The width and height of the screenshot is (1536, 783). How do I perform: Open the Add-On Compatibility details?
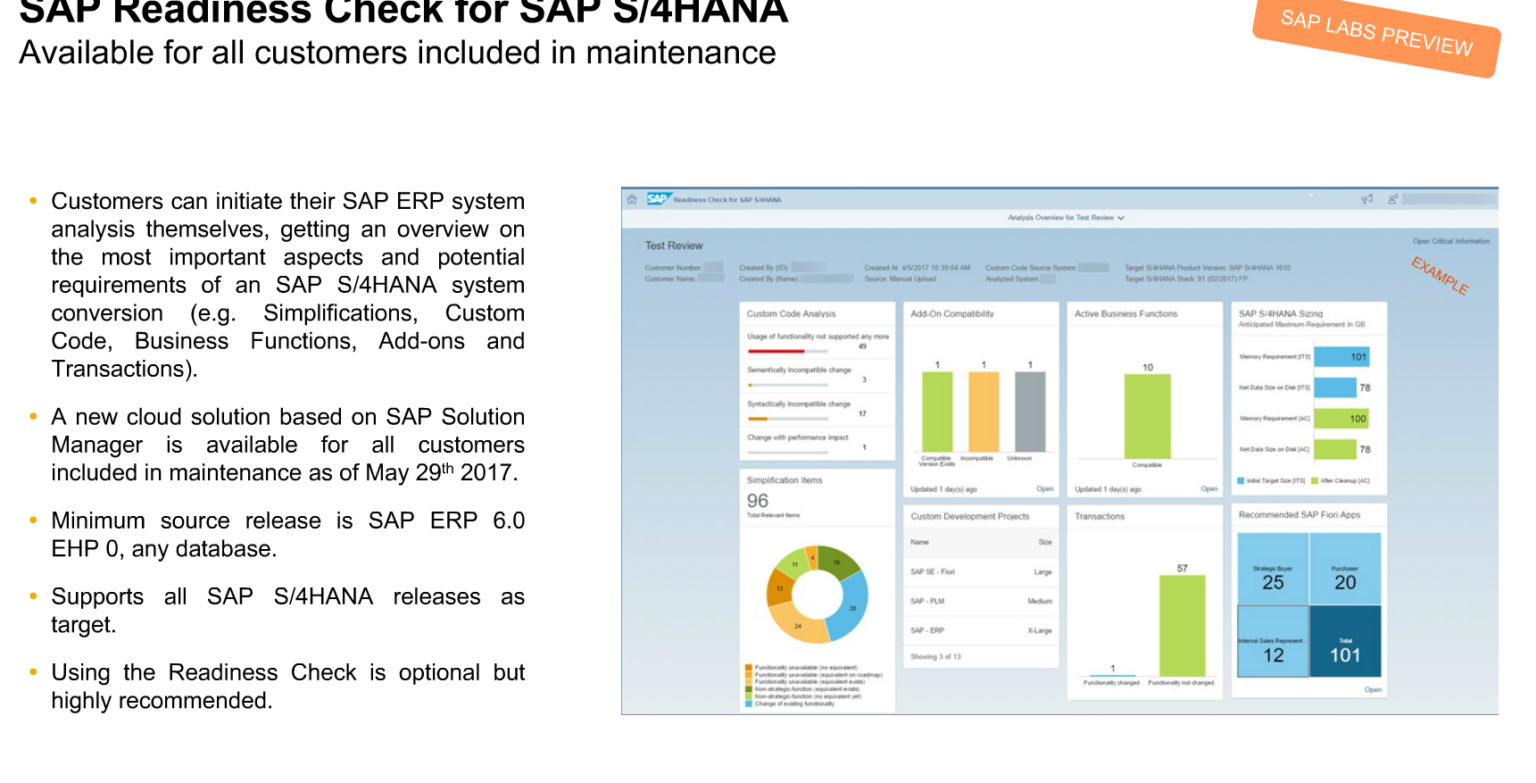click(1044, 487)
